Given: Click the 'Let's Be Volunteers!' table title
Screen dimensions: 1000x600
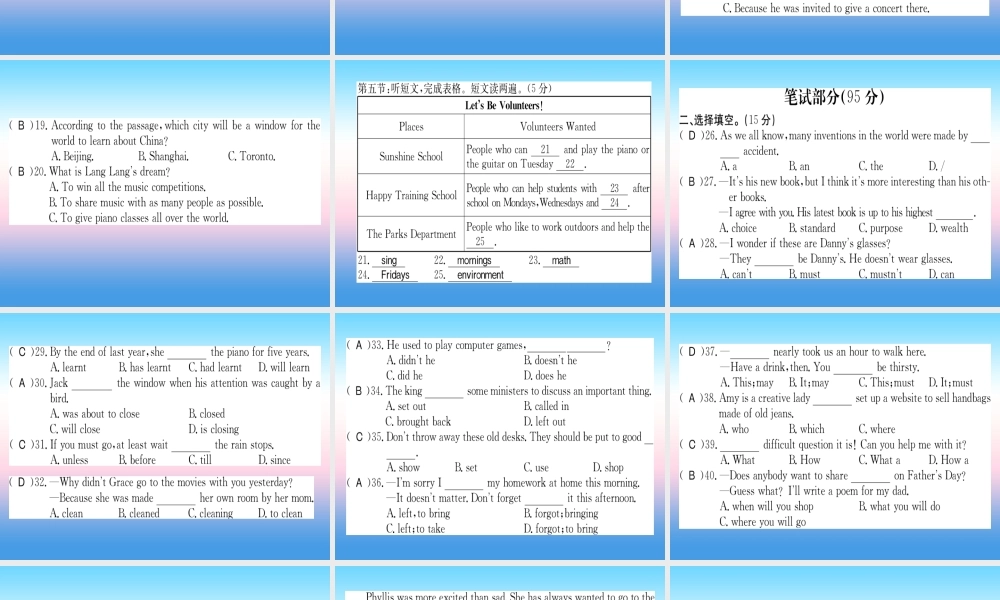Looking at the screenshot, I should point(504,105).
